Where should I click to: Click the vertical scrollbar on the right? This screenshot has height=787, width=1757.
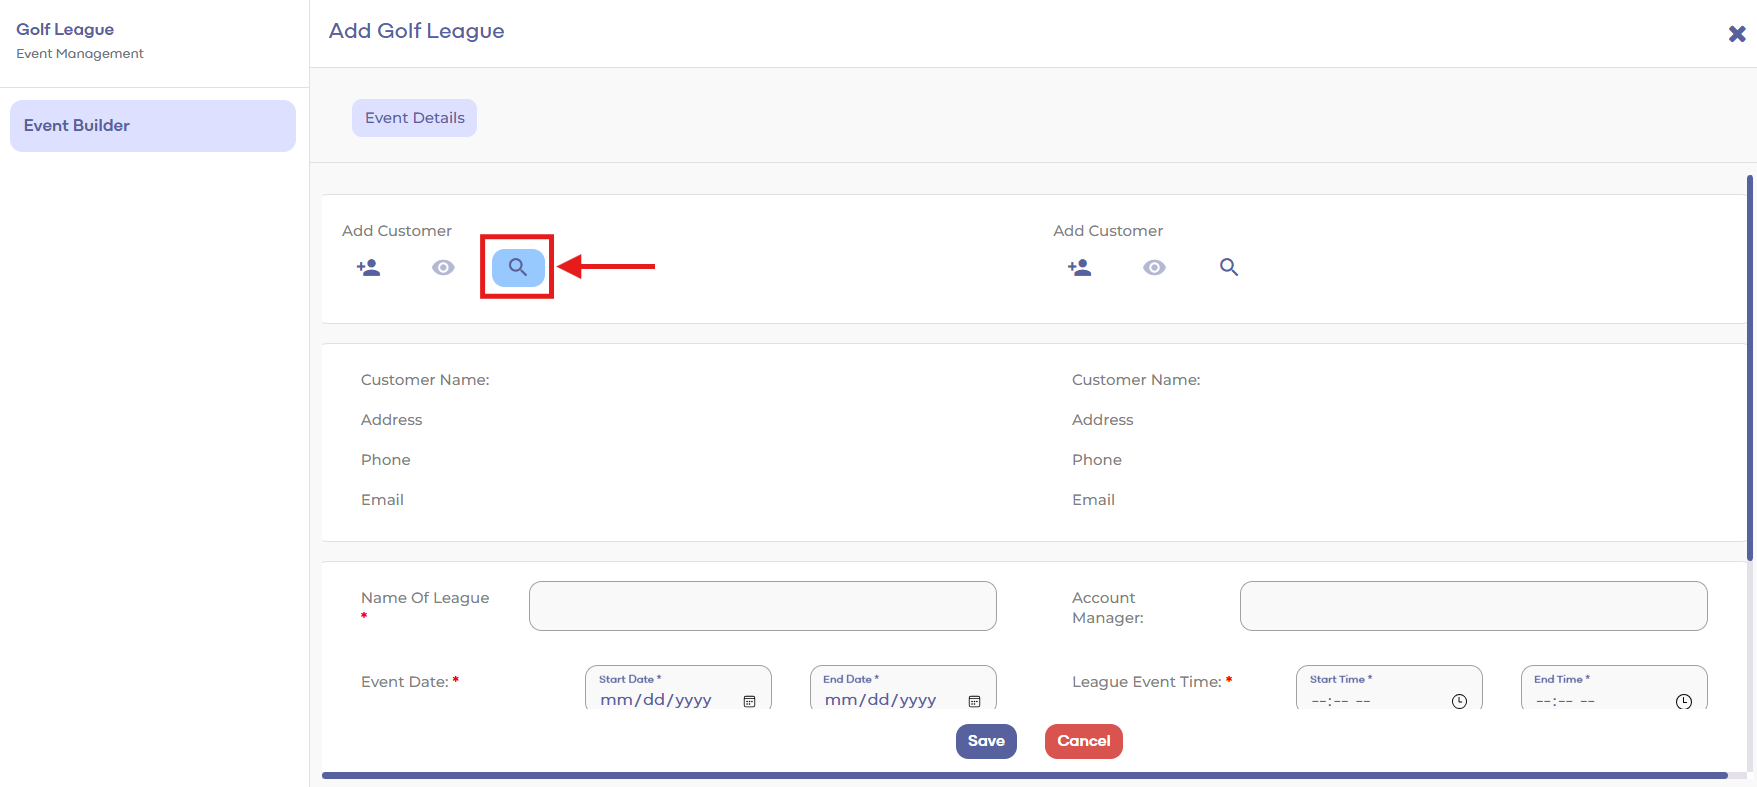coord(1749,368)
